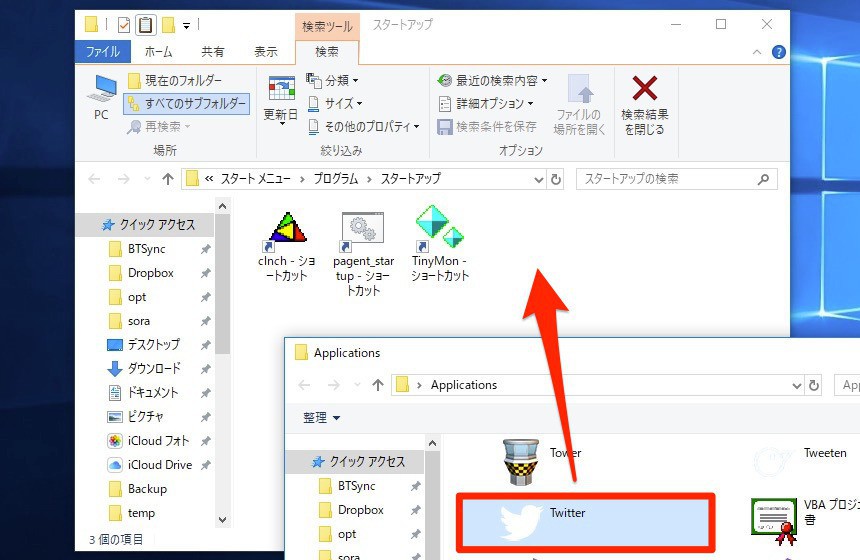Click the properties checkmark quick access icon
Viewport: 860px width, 560px height.
[125, 25]
